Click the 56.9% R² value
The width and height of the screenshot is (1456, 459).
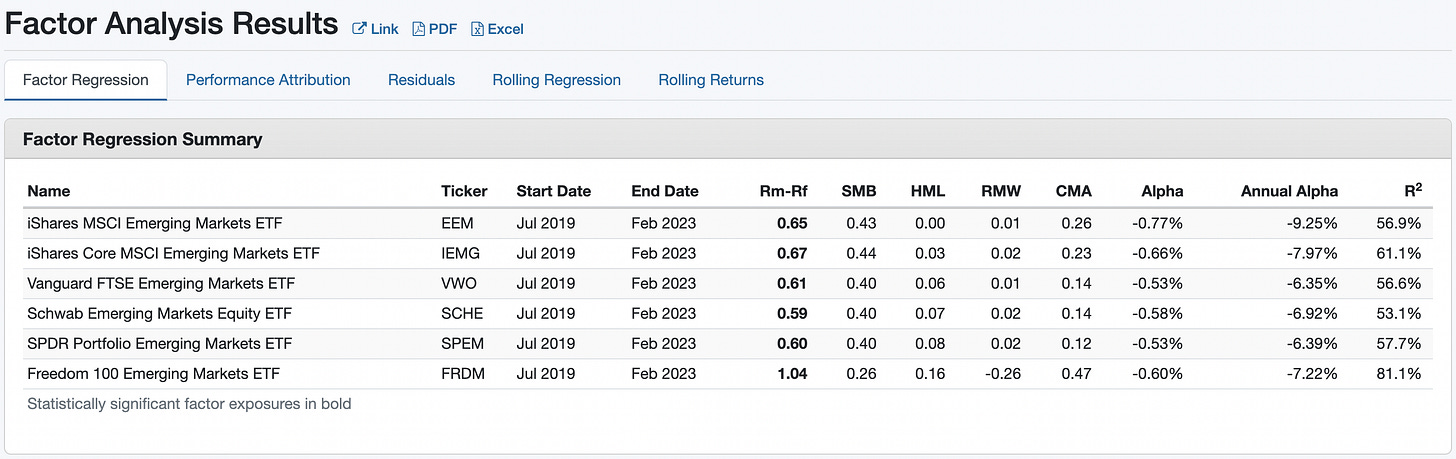coord(1400,223)
